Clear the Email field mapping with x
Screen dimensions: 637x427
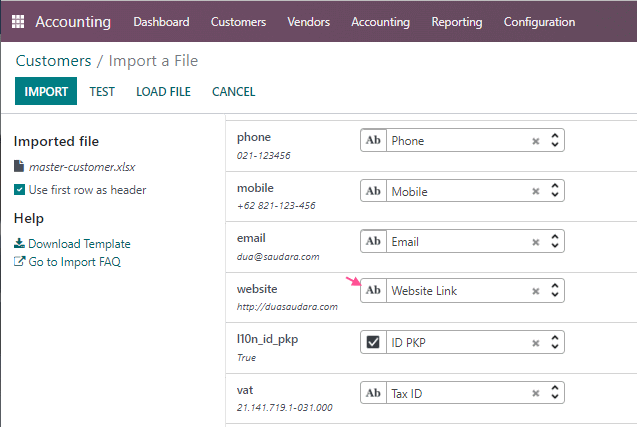(x=536, y=242)
